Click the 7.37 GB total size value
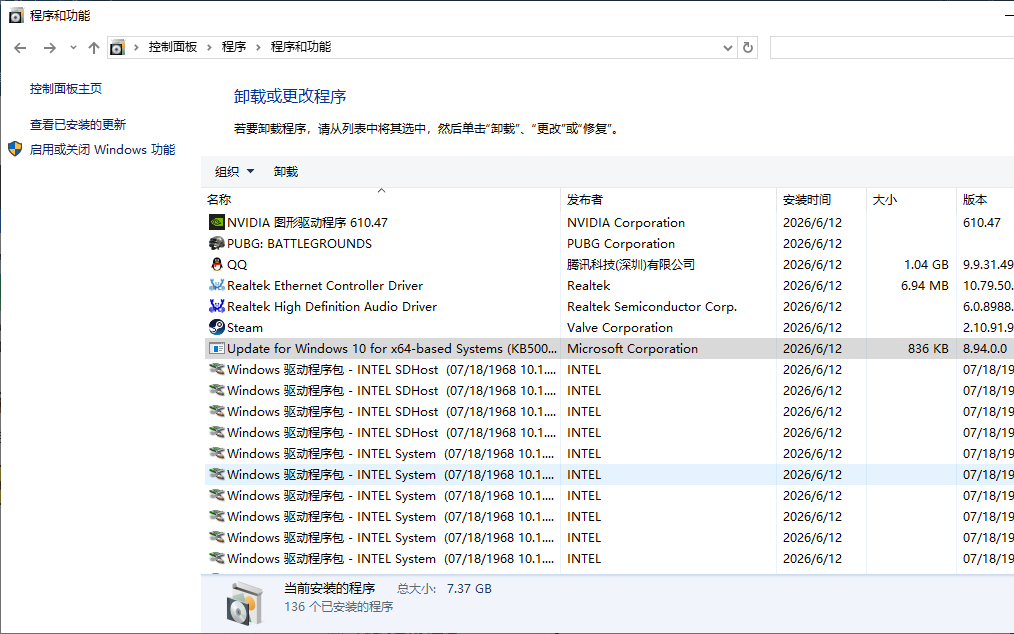Screen dimensions: 1014x634 (x=469, y=589)
